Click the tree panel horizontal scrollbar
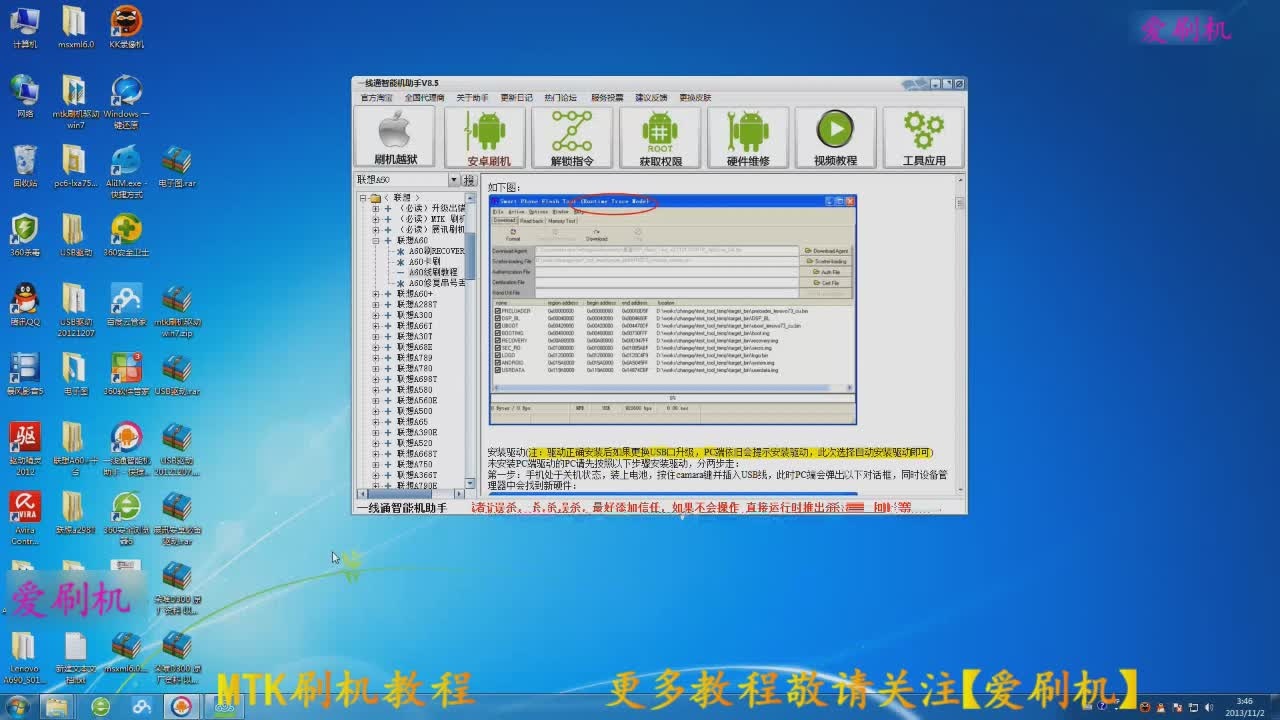 (x=412, y=494)
